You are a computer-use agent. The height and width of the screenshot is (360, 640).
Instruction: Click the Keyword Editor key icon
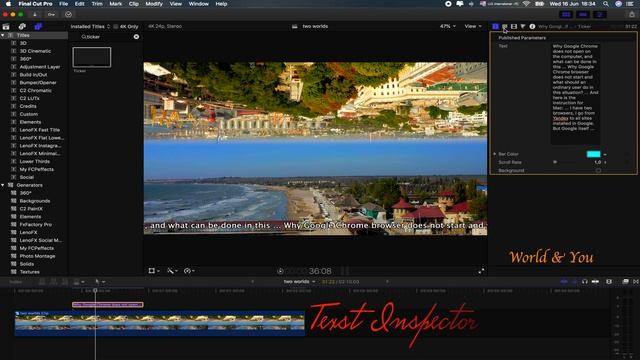pyautogui.click(x=51, y=14)
